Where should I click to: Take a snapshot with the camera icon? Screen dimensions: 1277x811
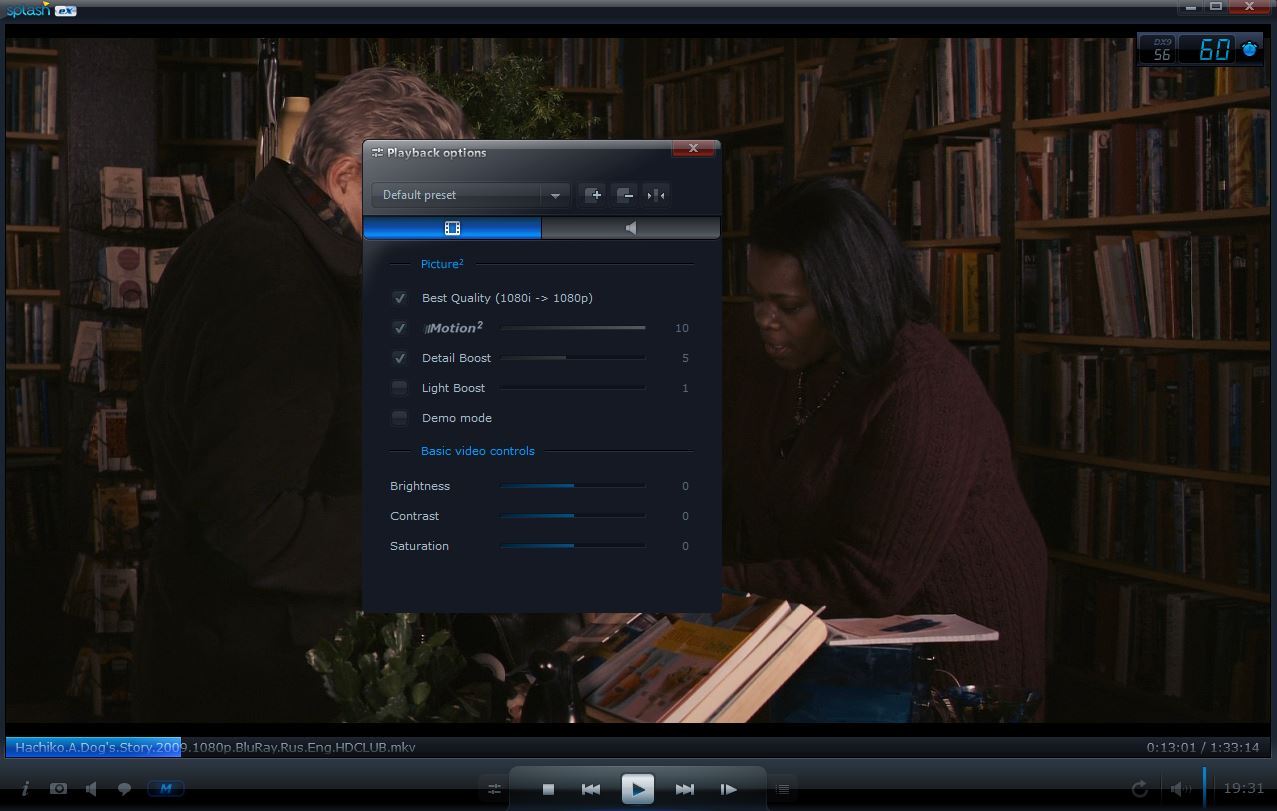pyautogui.click(x=59, y=789)
